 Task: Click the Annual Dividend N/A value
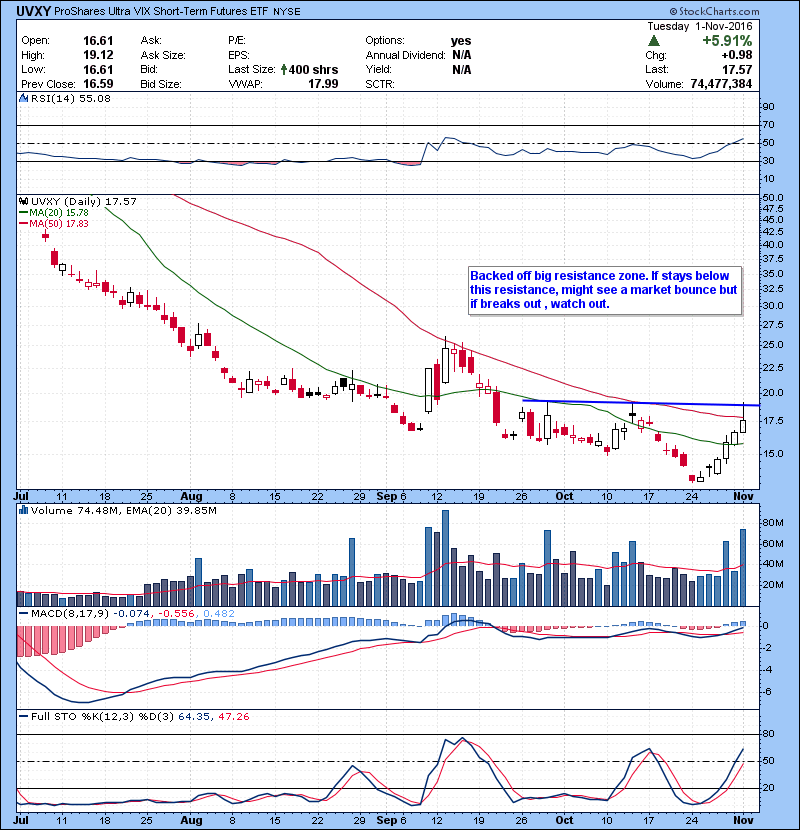tap(462, 55)
